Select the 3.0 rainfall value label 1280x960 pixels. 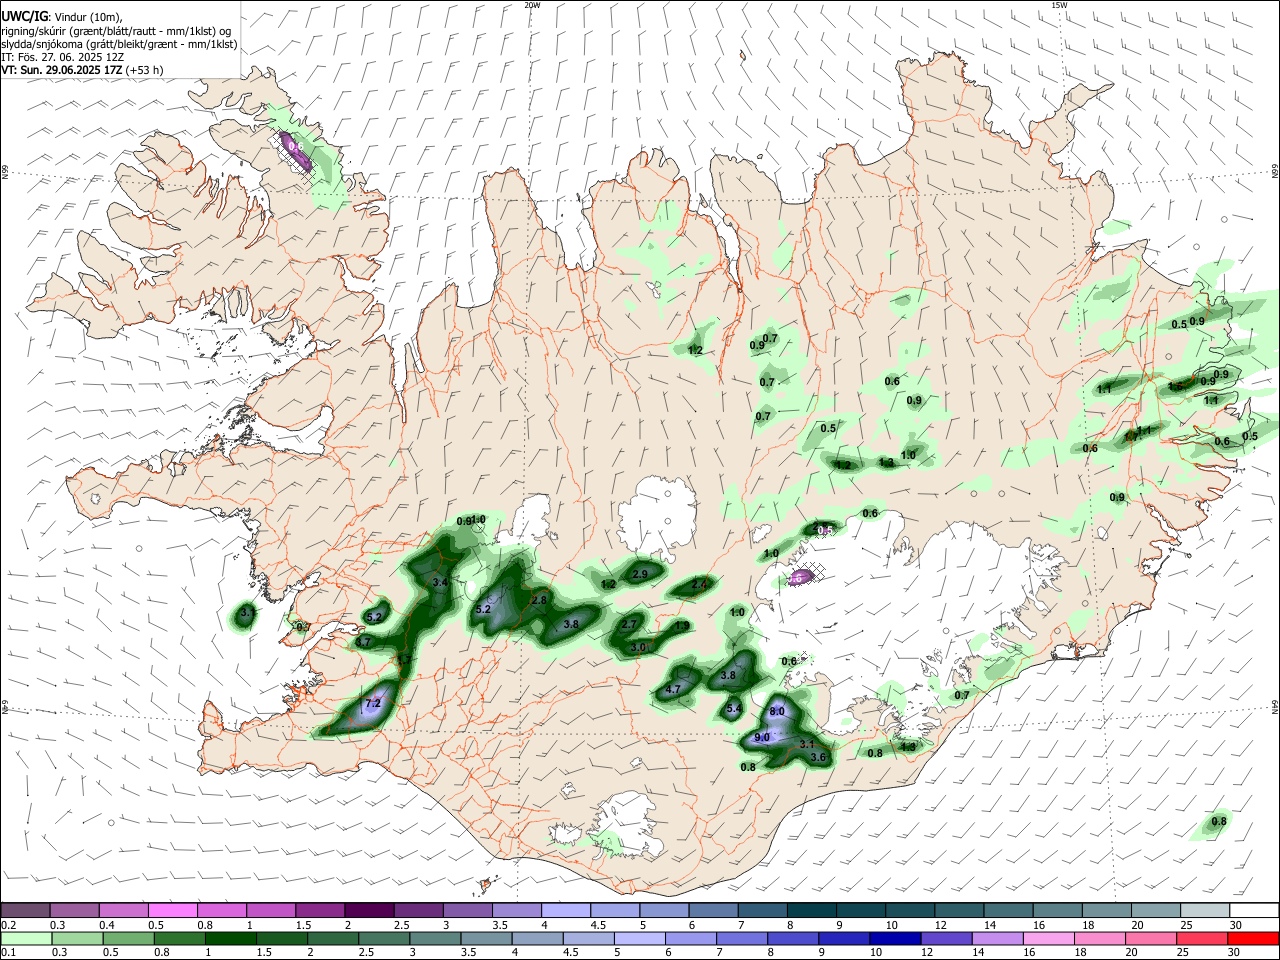[x=639, y=647]
